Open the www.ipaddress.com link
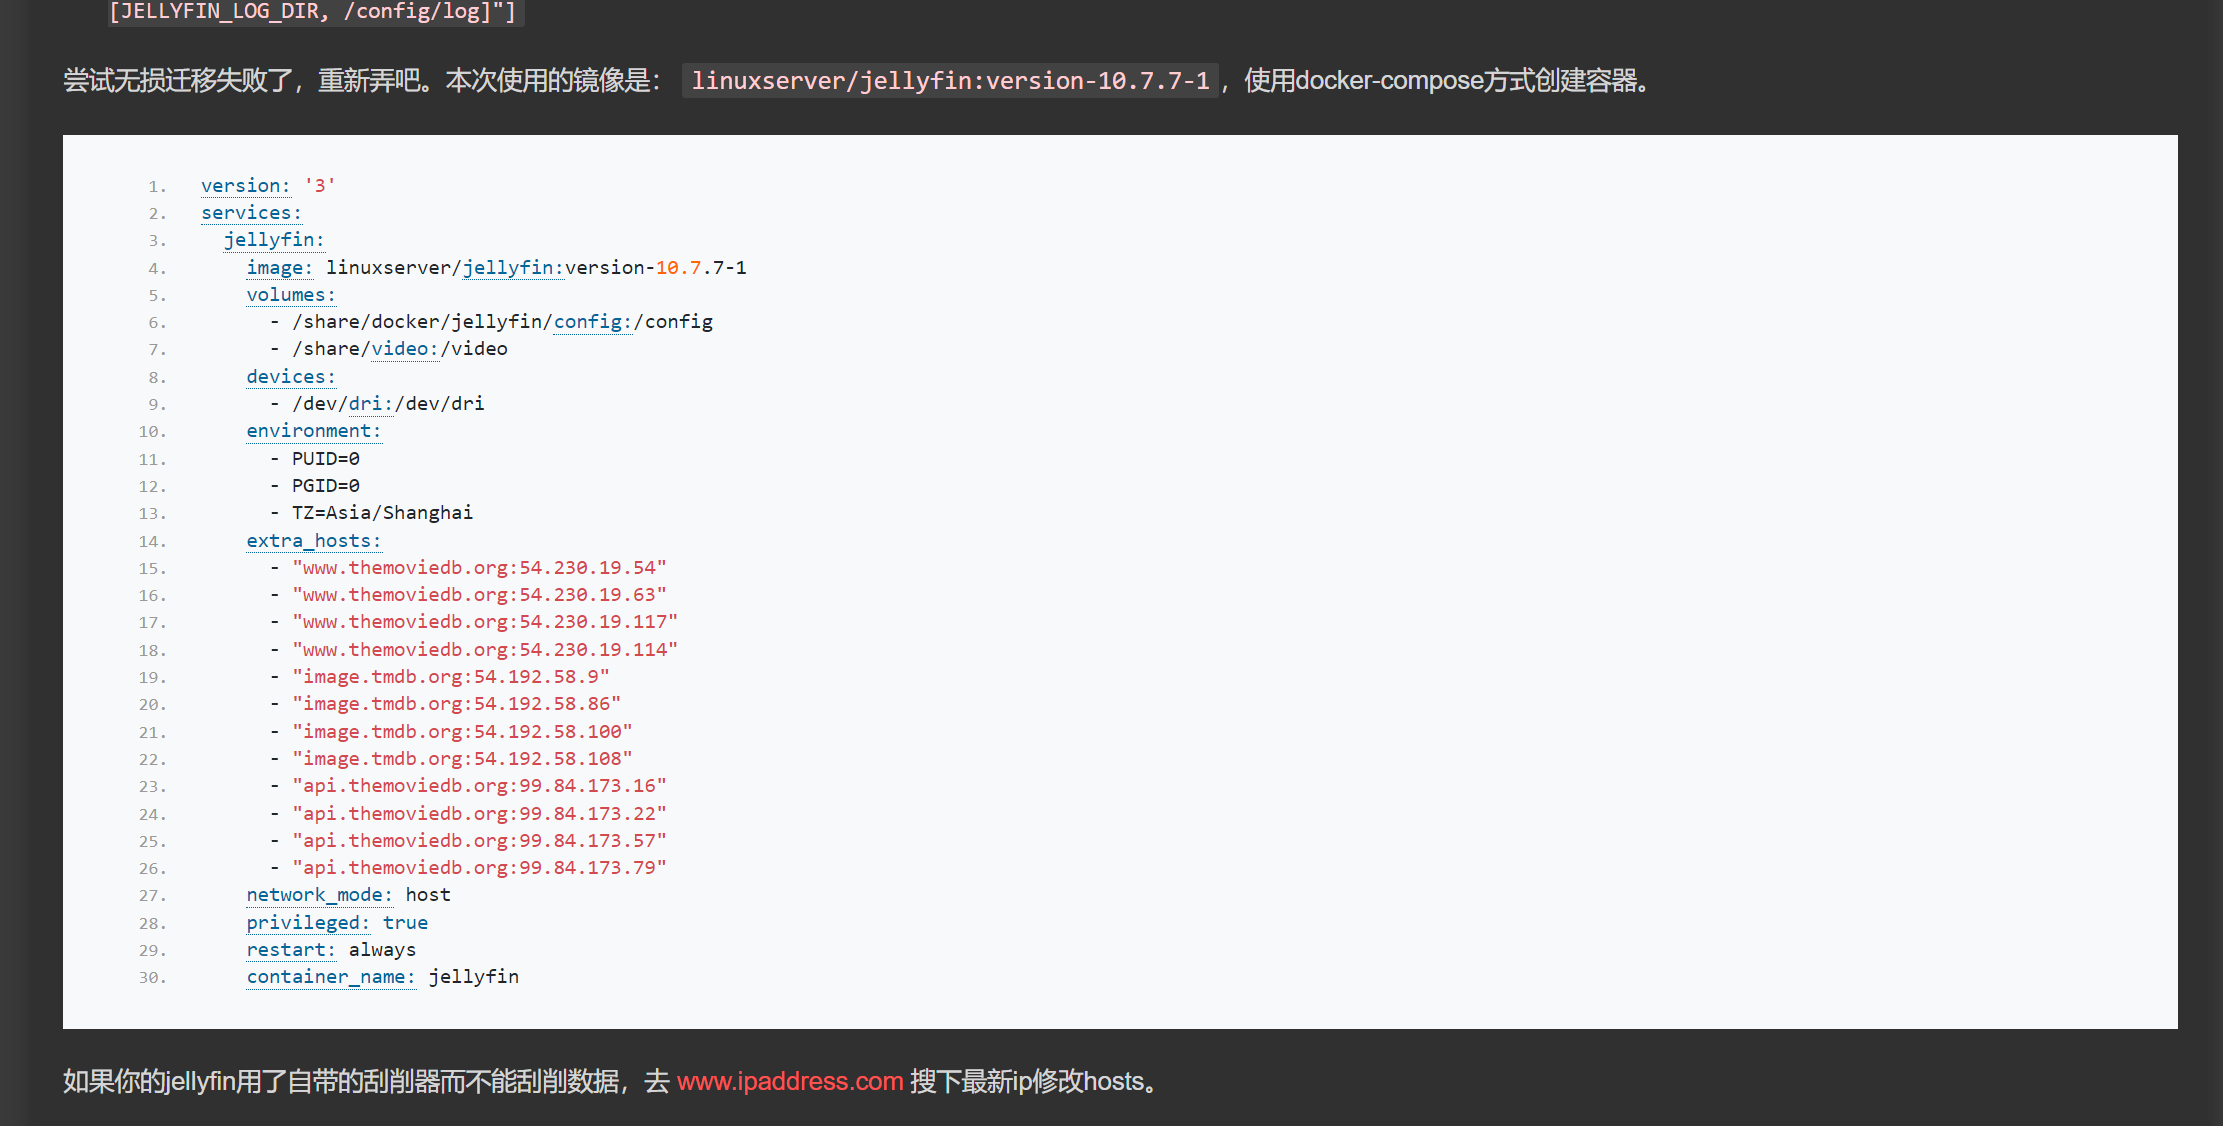Image resolution: width=2223 pixels, height=1126 pixels. (x=790, y=1081)
